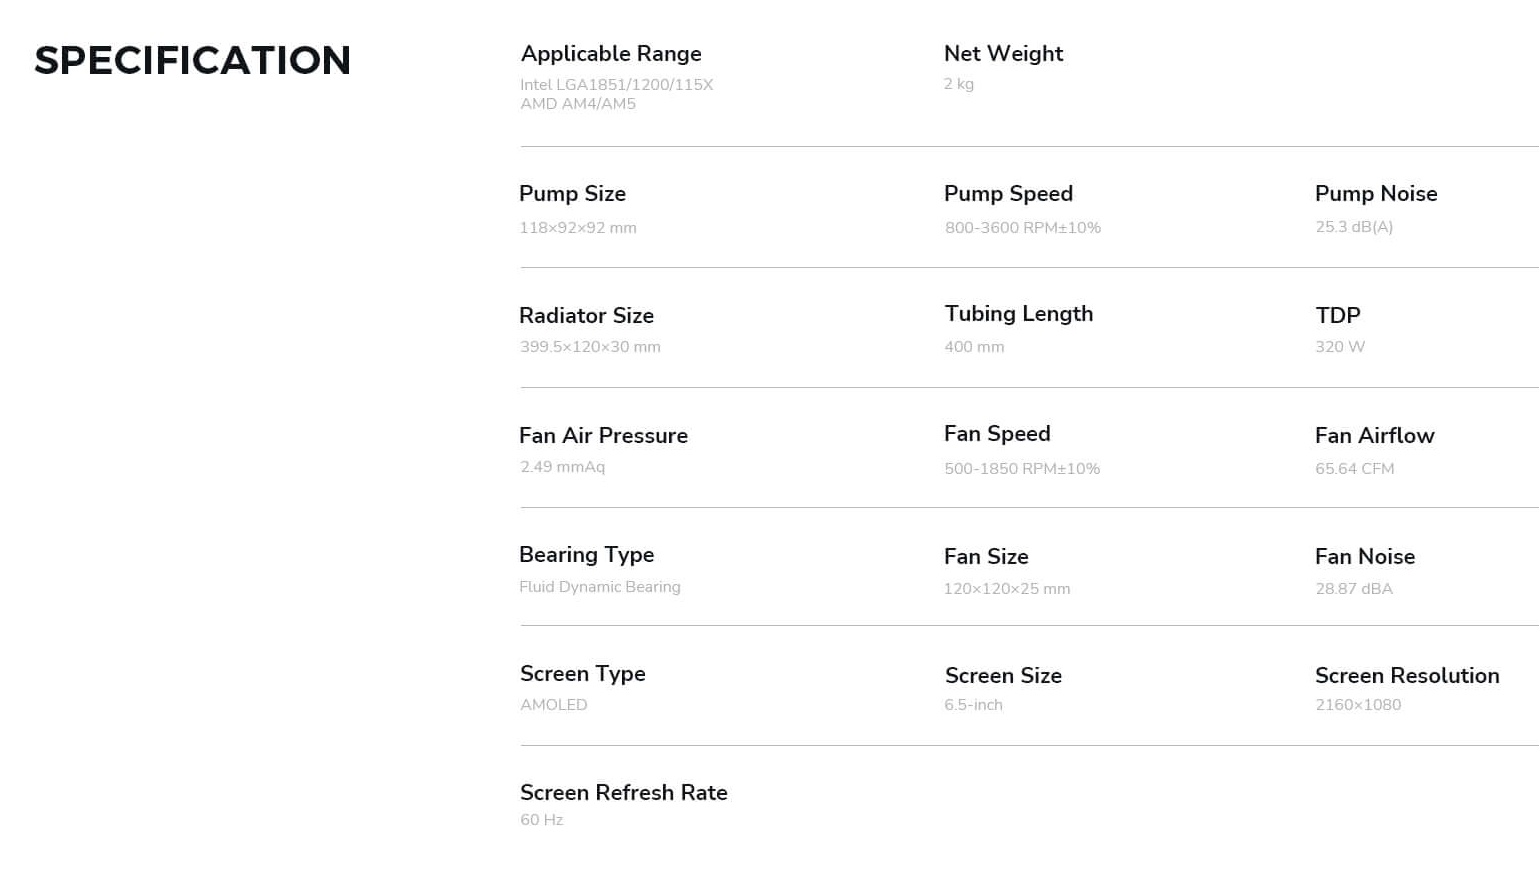This screenshot has width=1539, height=871.
Task: Click the Radiator Size label
Action: (x=586, y=316)
